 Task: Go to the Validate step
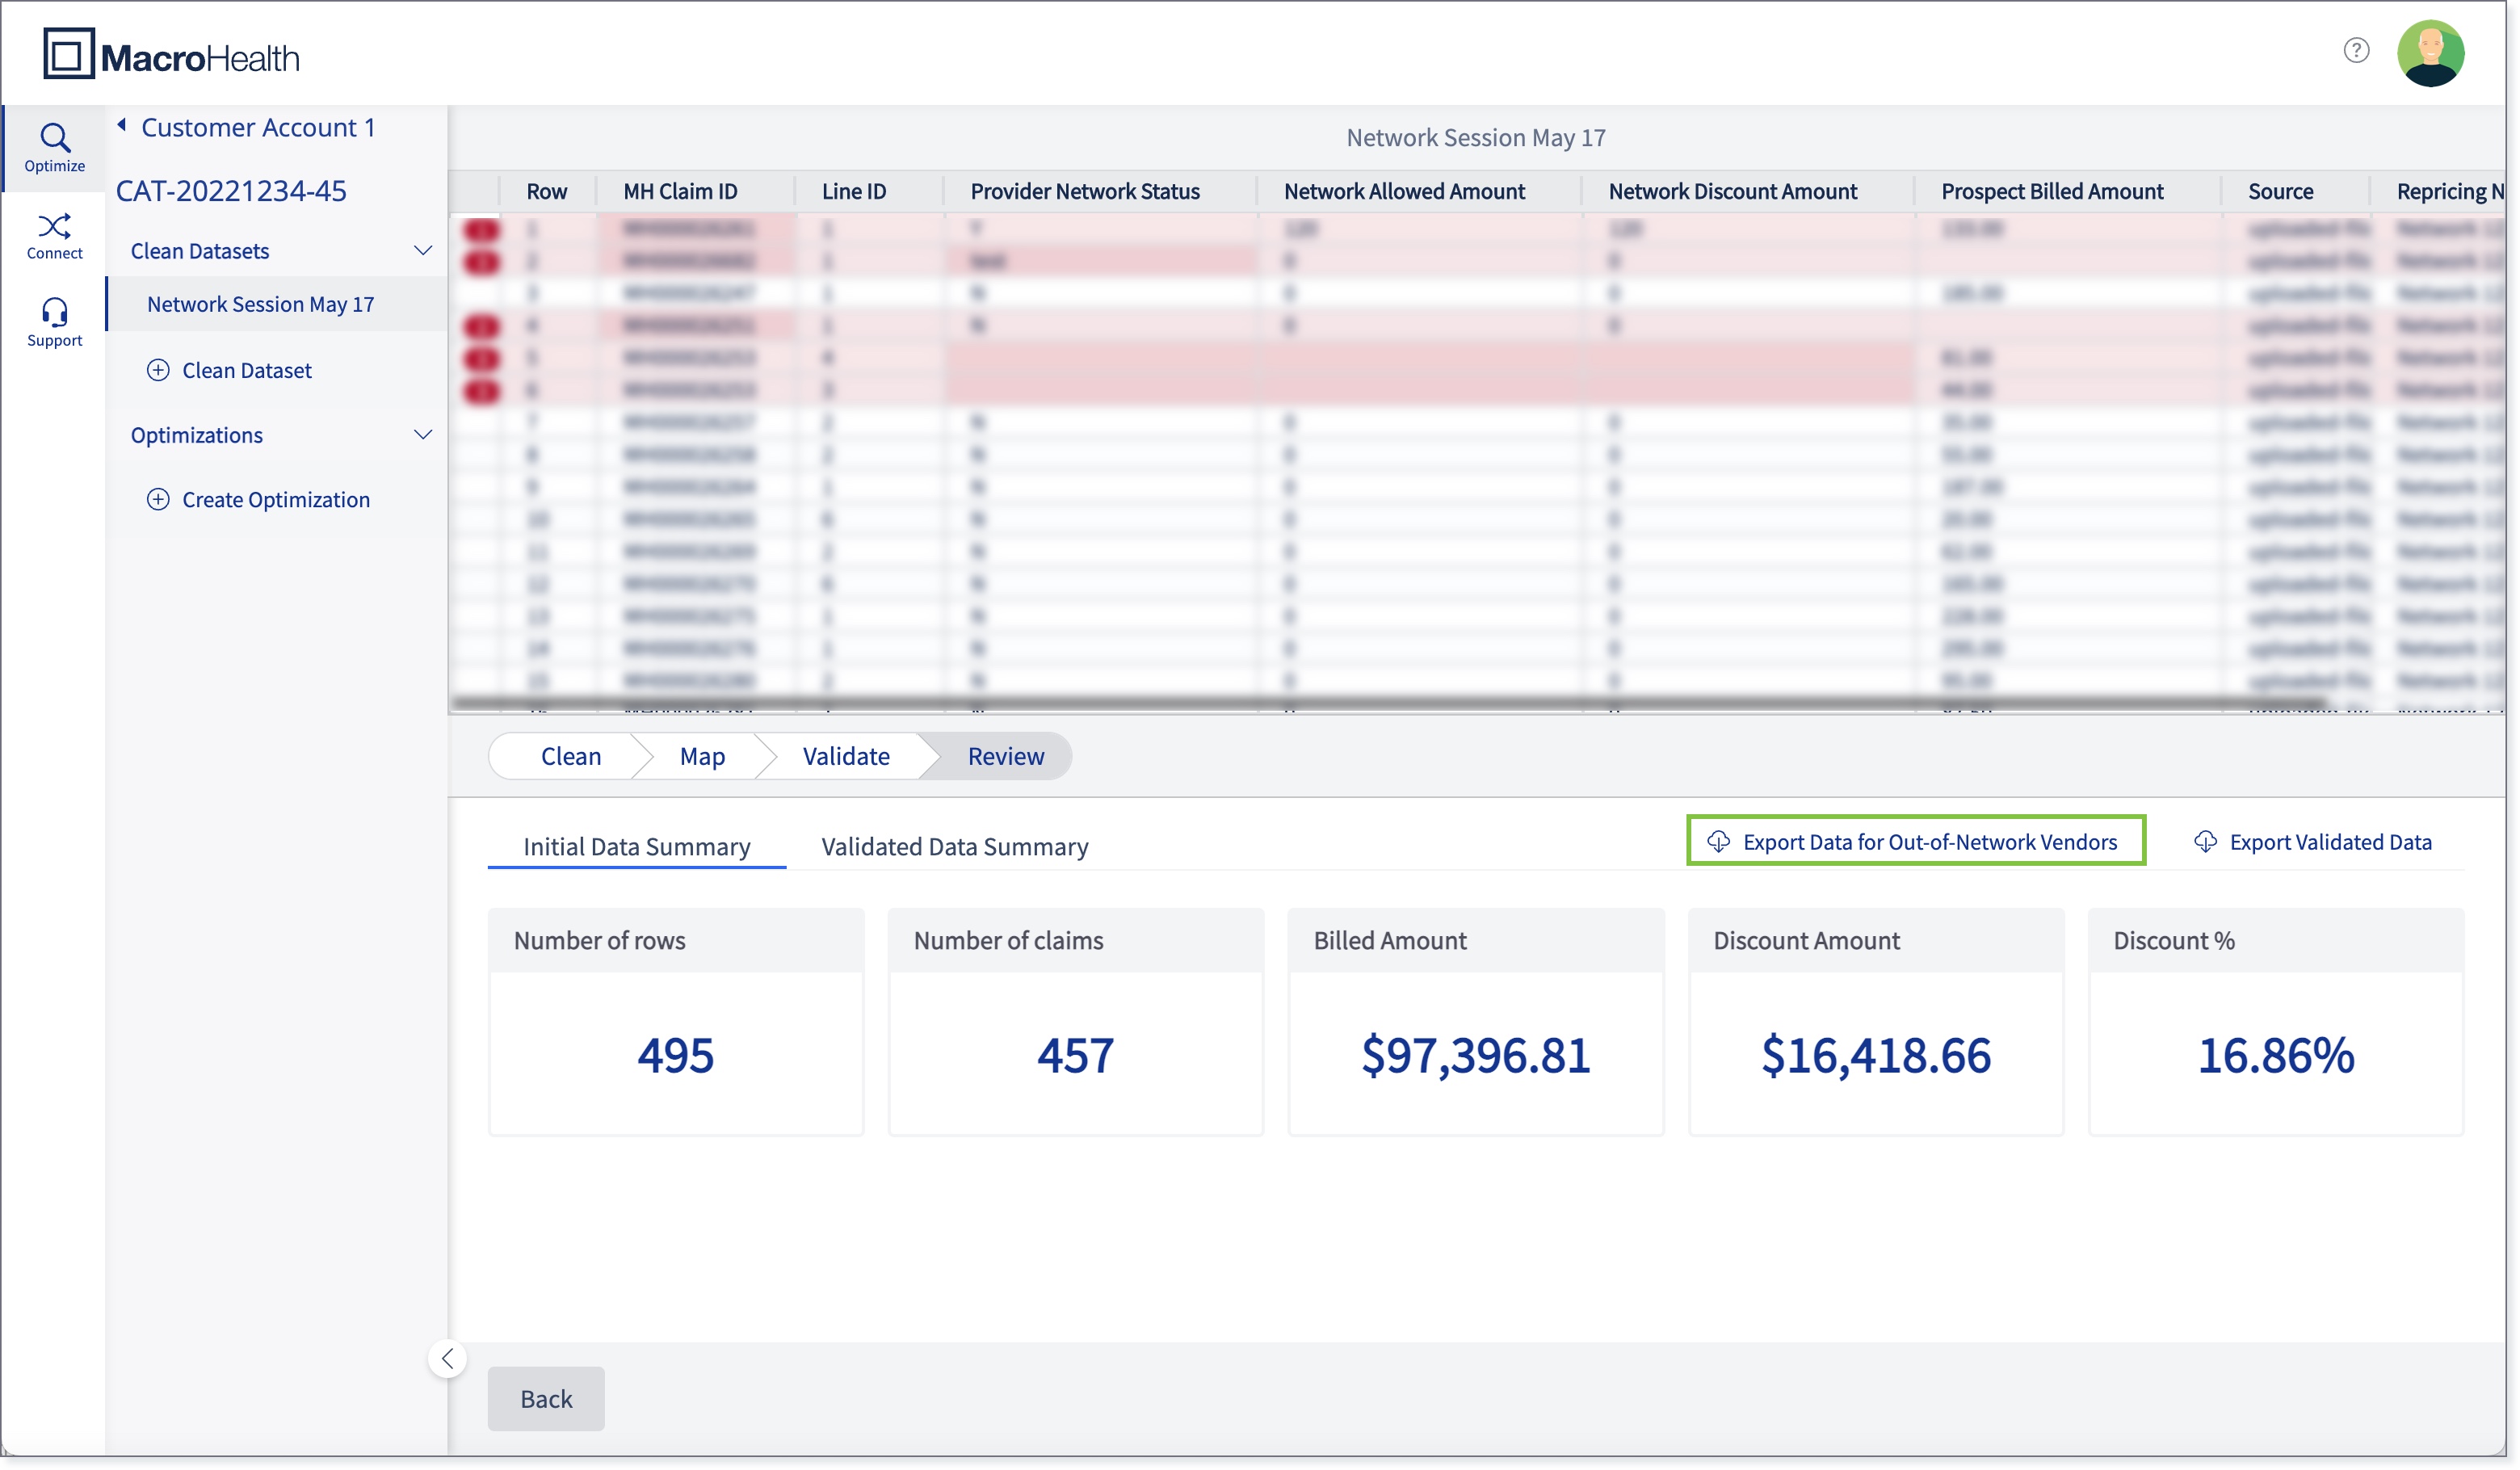(845, 756)
